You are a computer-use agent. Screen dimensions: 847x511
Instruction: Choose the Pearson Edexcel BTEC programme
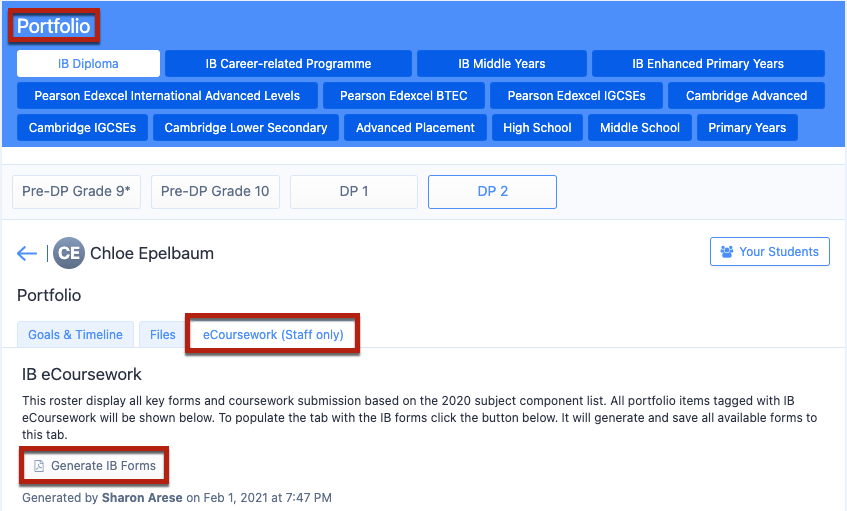(397, 96)
